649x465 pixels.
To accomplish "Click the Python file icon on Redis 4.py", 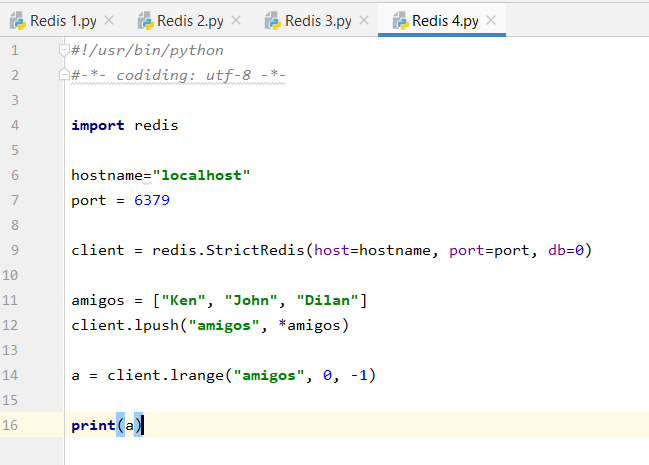I will pos(400,21).
